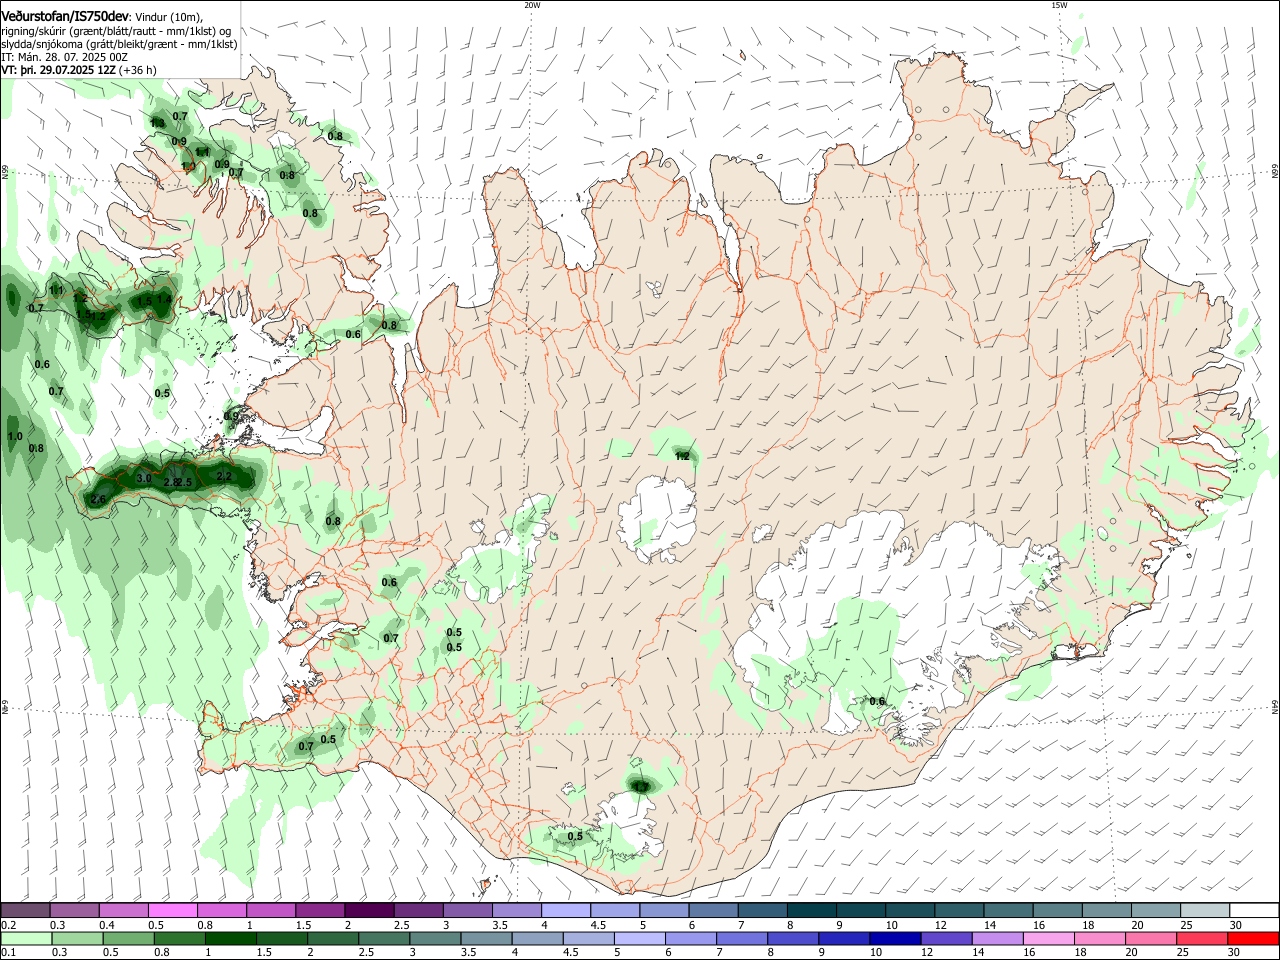
Task: Select the 2.6 precipitation value label
Action: tap(98, 499)
